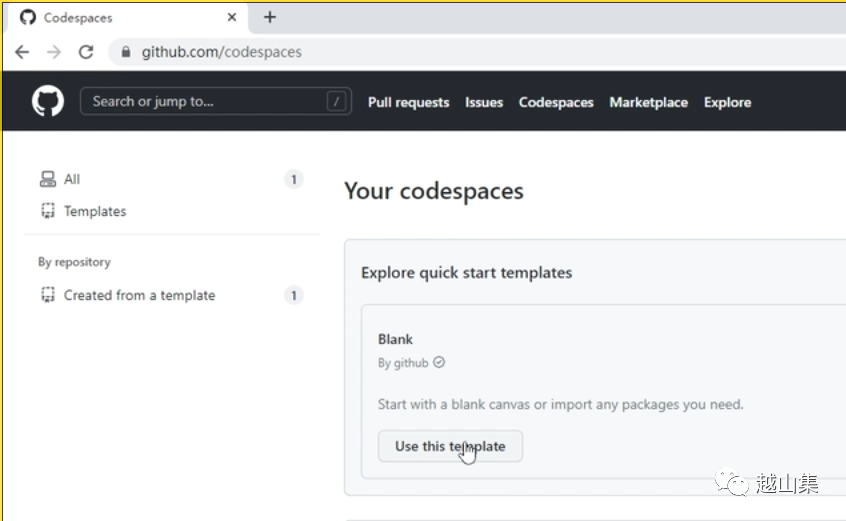Image resolution: width=846 pixels, height=521 pixels.
Task: Click the GitHub Octocat logo
Action: 47,102
